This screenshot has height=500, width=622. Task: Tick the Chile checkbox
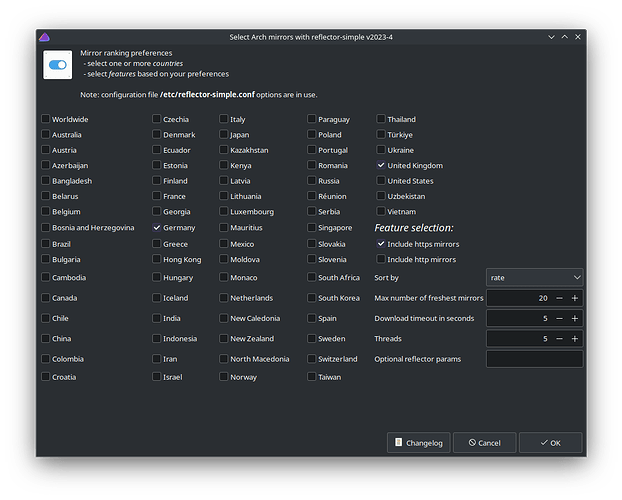coord(46,318)
